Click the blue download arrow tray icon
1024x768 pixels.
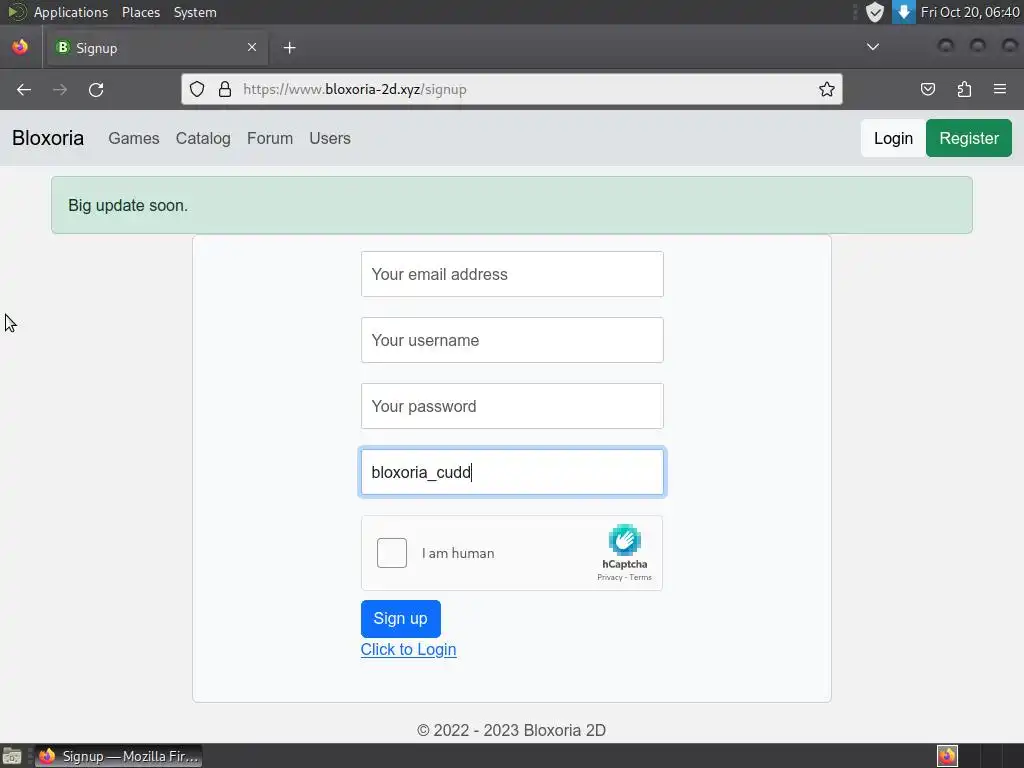click(x=904, y=12)
